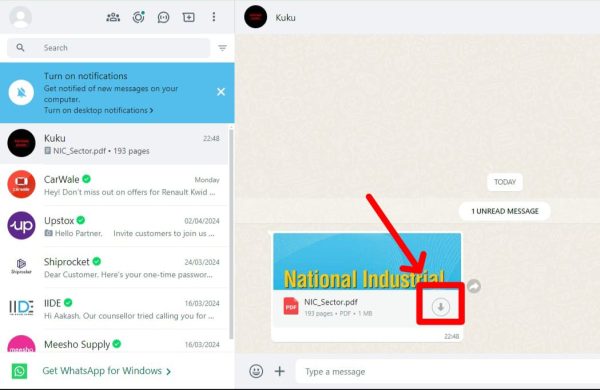Select the Upstox conversation

pos(114,227)
